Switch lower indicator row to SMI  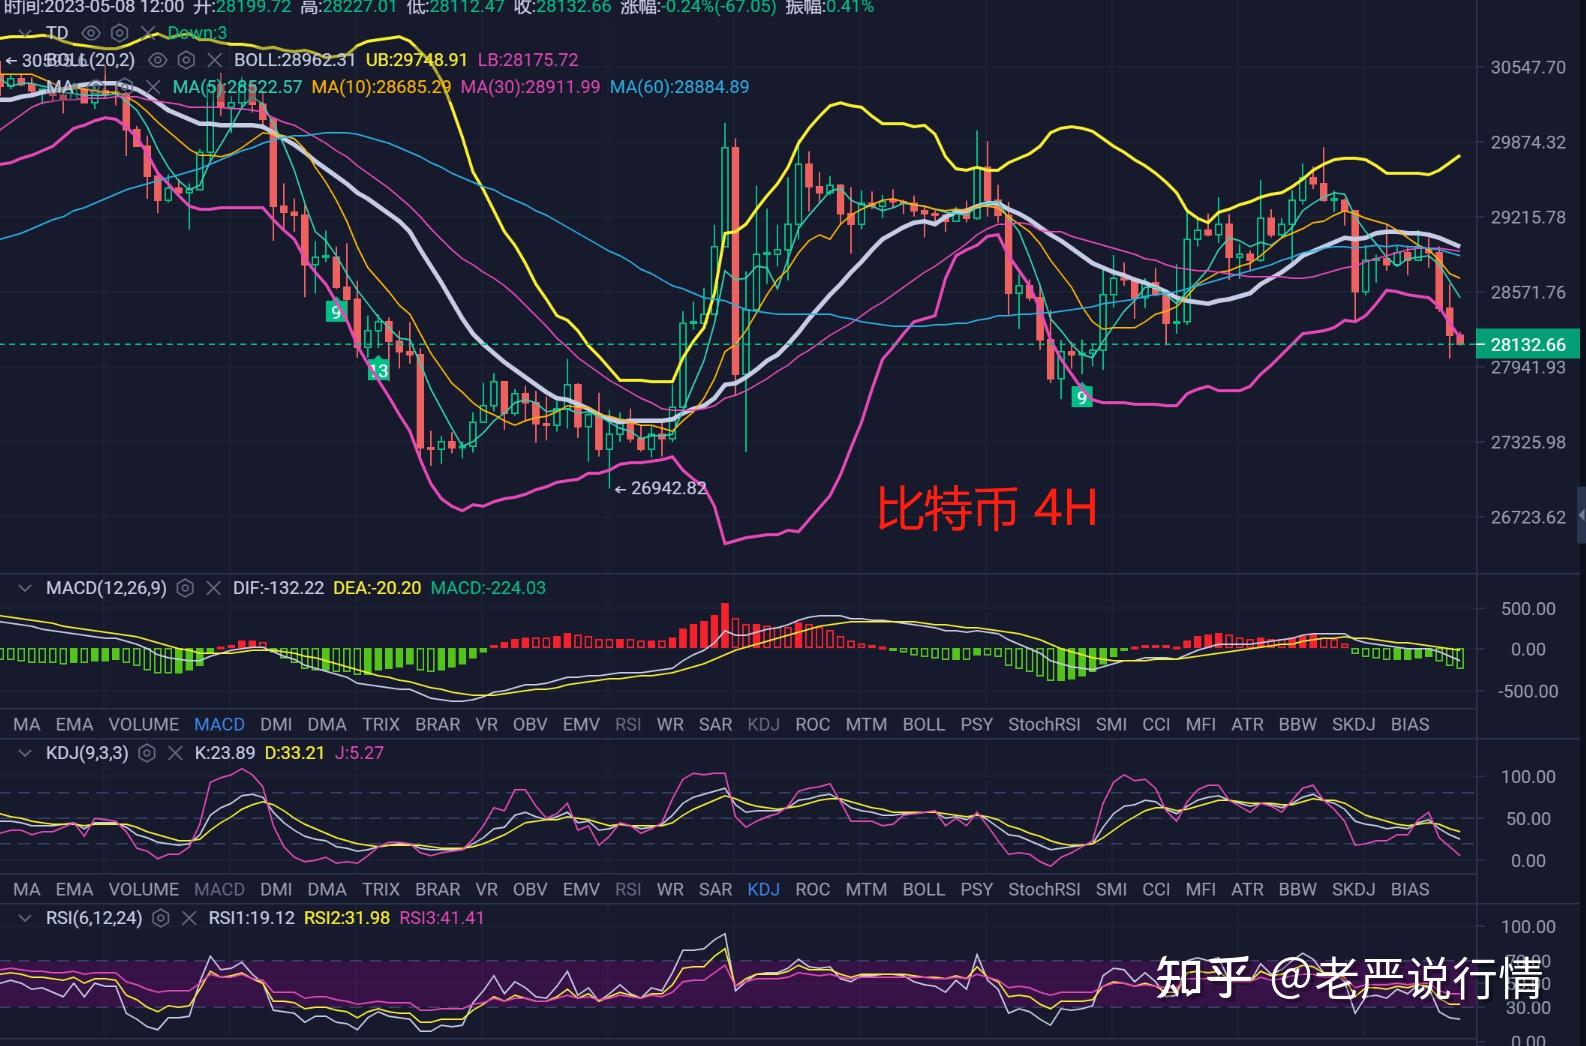pyautogui.click(x=1111, y=889)
